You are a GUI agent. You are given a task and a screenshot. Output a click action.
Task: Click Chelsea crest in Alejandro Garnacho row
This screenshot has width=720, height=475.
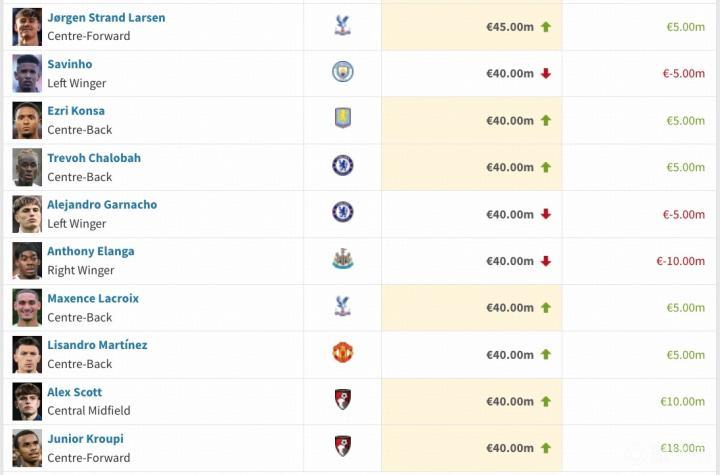(x=343, y=213)
